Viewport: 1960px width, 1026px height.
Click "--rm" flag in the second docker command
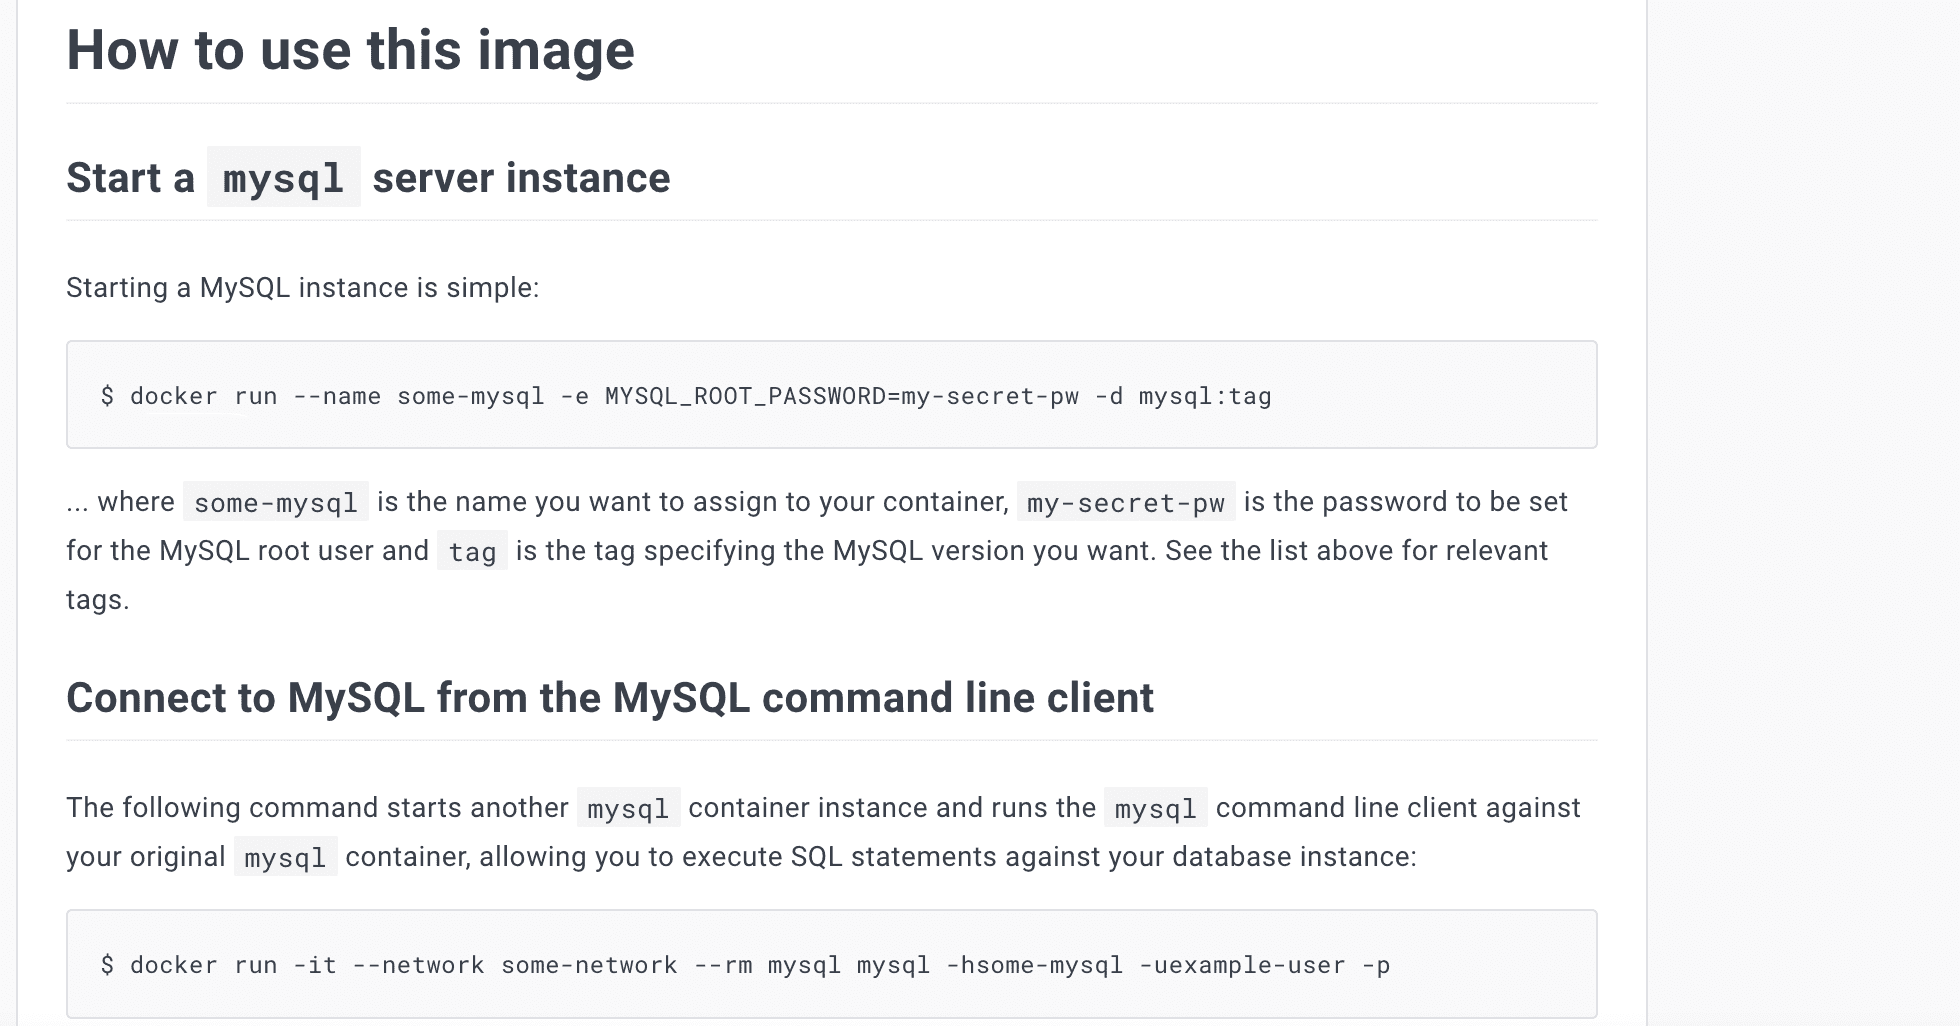click(723, 966)
